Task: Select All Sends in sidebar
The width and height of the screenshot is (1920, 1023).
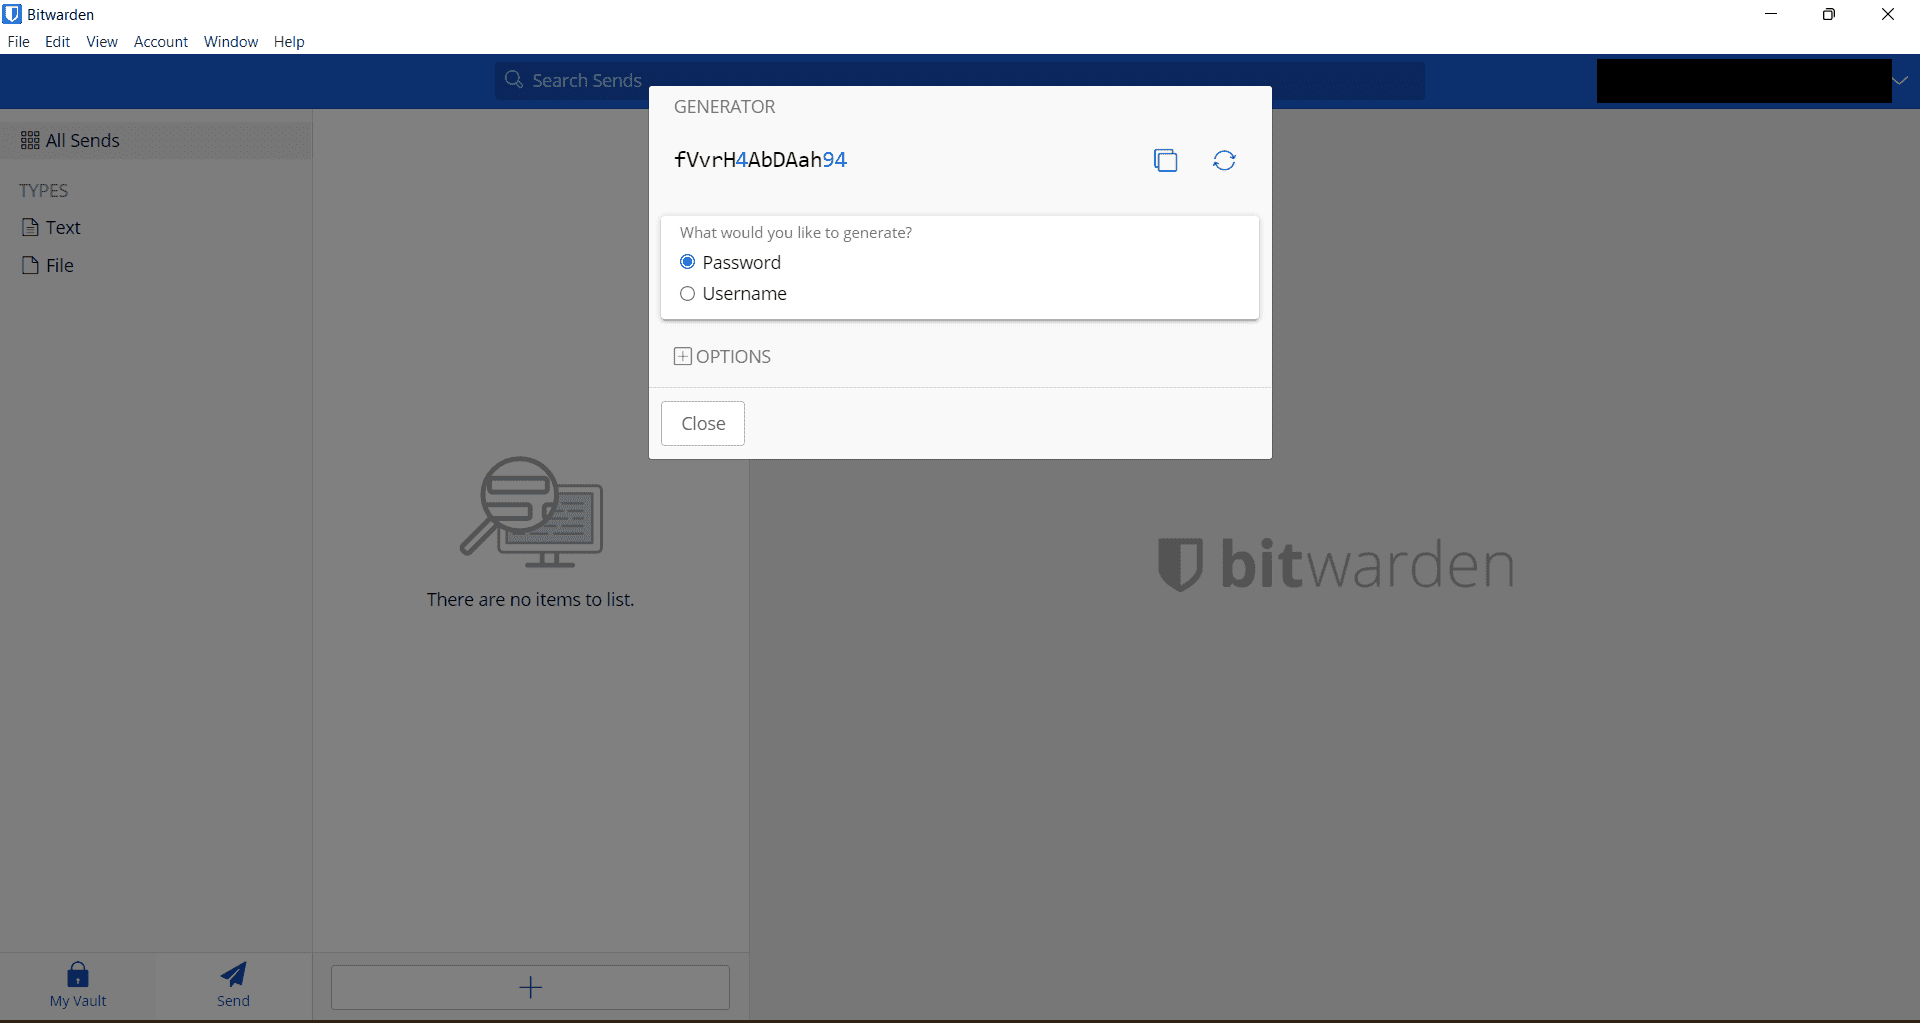Action: point(156,141)
